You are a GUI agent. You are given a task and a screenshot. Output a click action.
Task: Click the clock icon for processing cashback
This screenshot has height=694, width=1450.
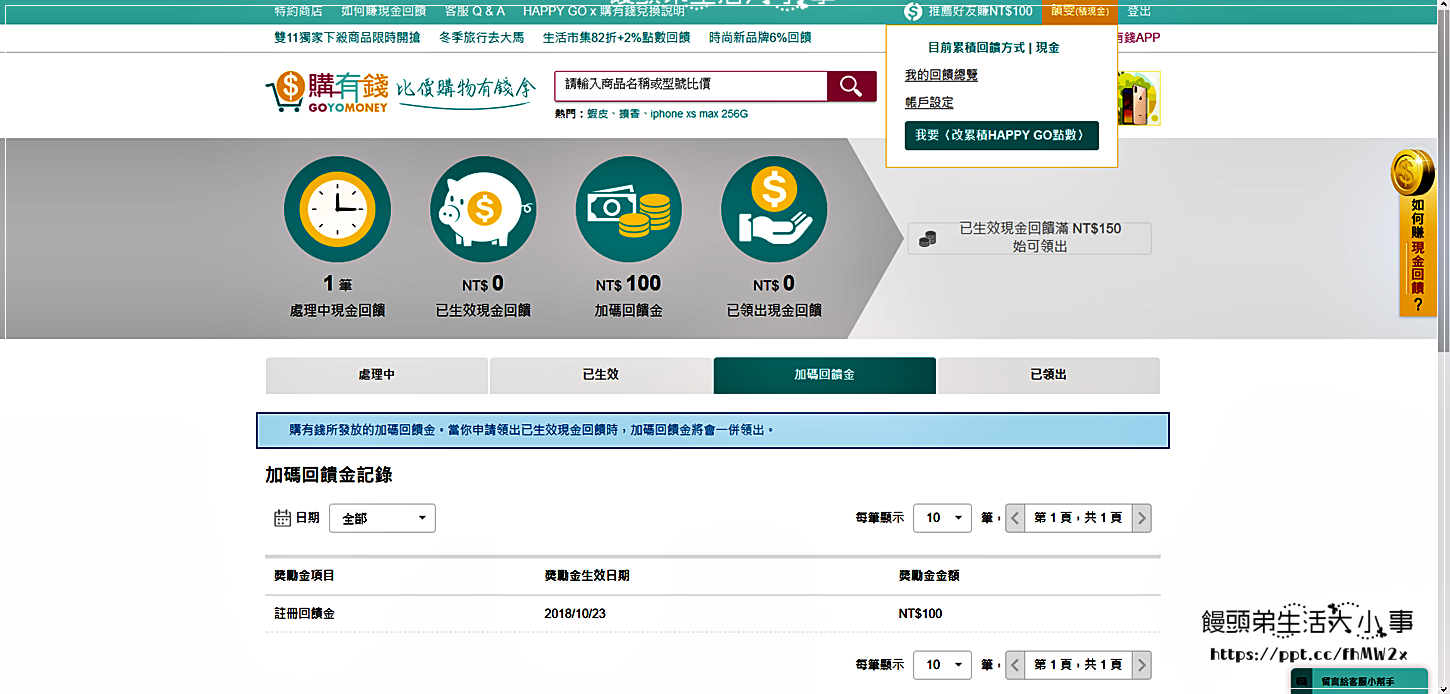tap(337, 209)
